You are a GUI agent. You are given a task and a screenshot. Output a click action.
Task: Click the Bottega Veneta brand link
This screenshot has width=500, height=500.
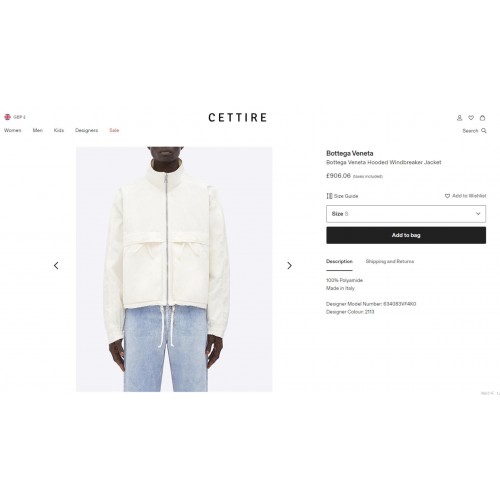pos(350,153)
